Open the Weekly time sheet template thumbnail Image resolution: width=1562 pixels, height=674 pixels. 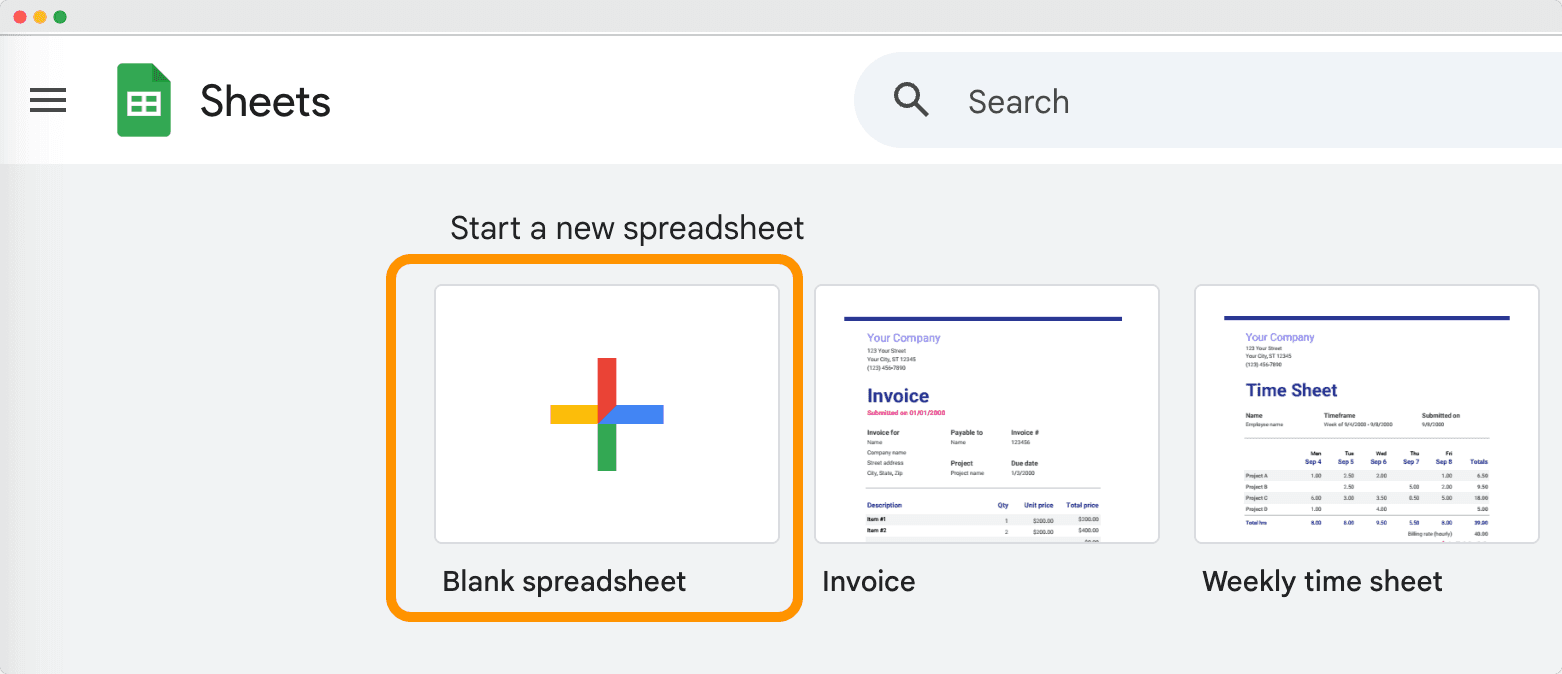[1367, 414]
